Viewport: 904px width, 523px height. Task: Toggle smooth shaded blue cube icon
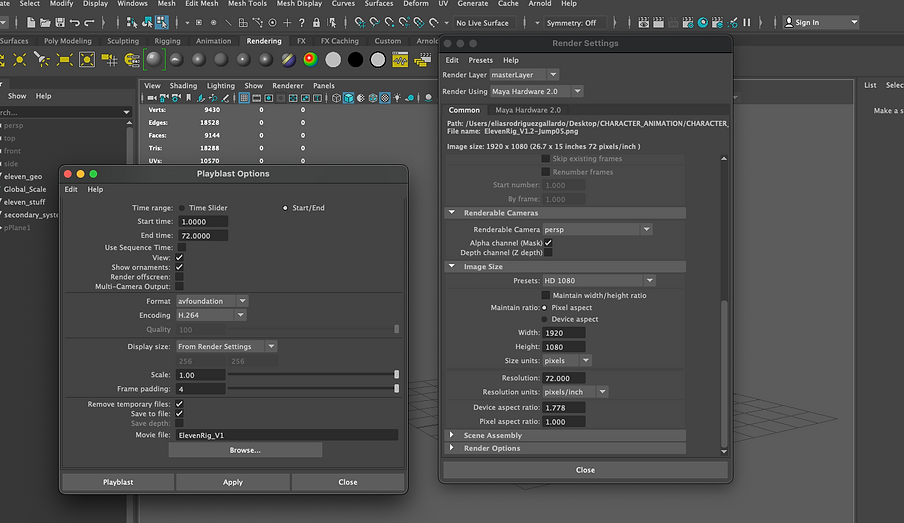tap(348, 98)
